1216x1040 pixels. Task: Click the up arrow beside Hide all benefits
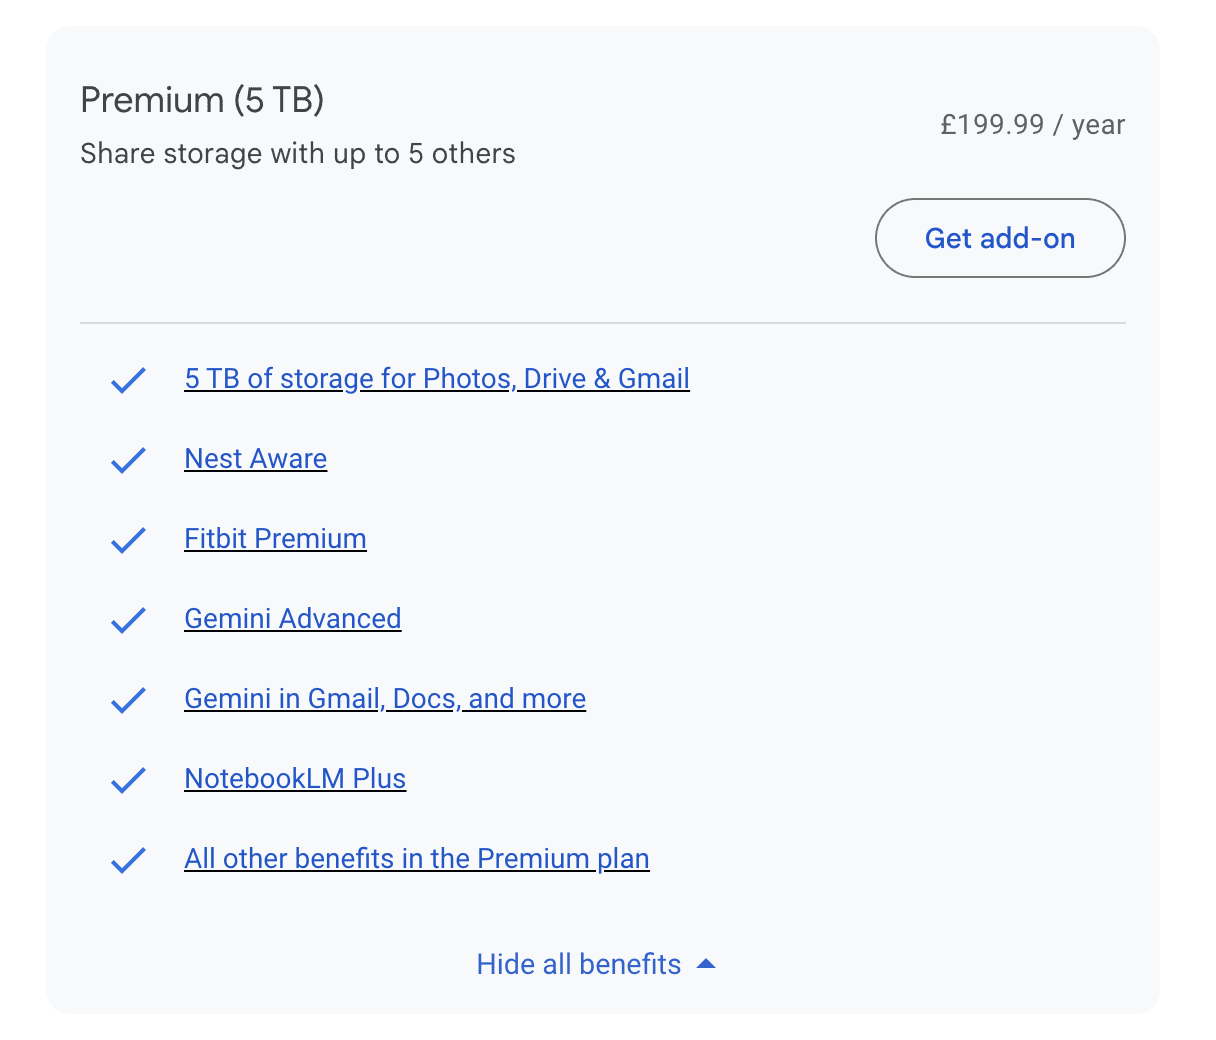point(706,964)
